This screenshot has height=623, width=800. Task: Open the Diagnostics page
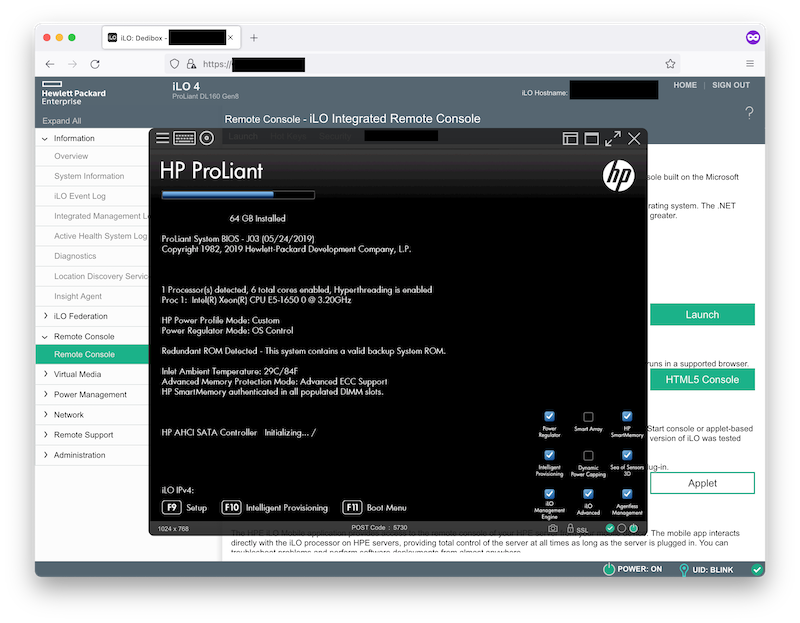pos(75,256)
